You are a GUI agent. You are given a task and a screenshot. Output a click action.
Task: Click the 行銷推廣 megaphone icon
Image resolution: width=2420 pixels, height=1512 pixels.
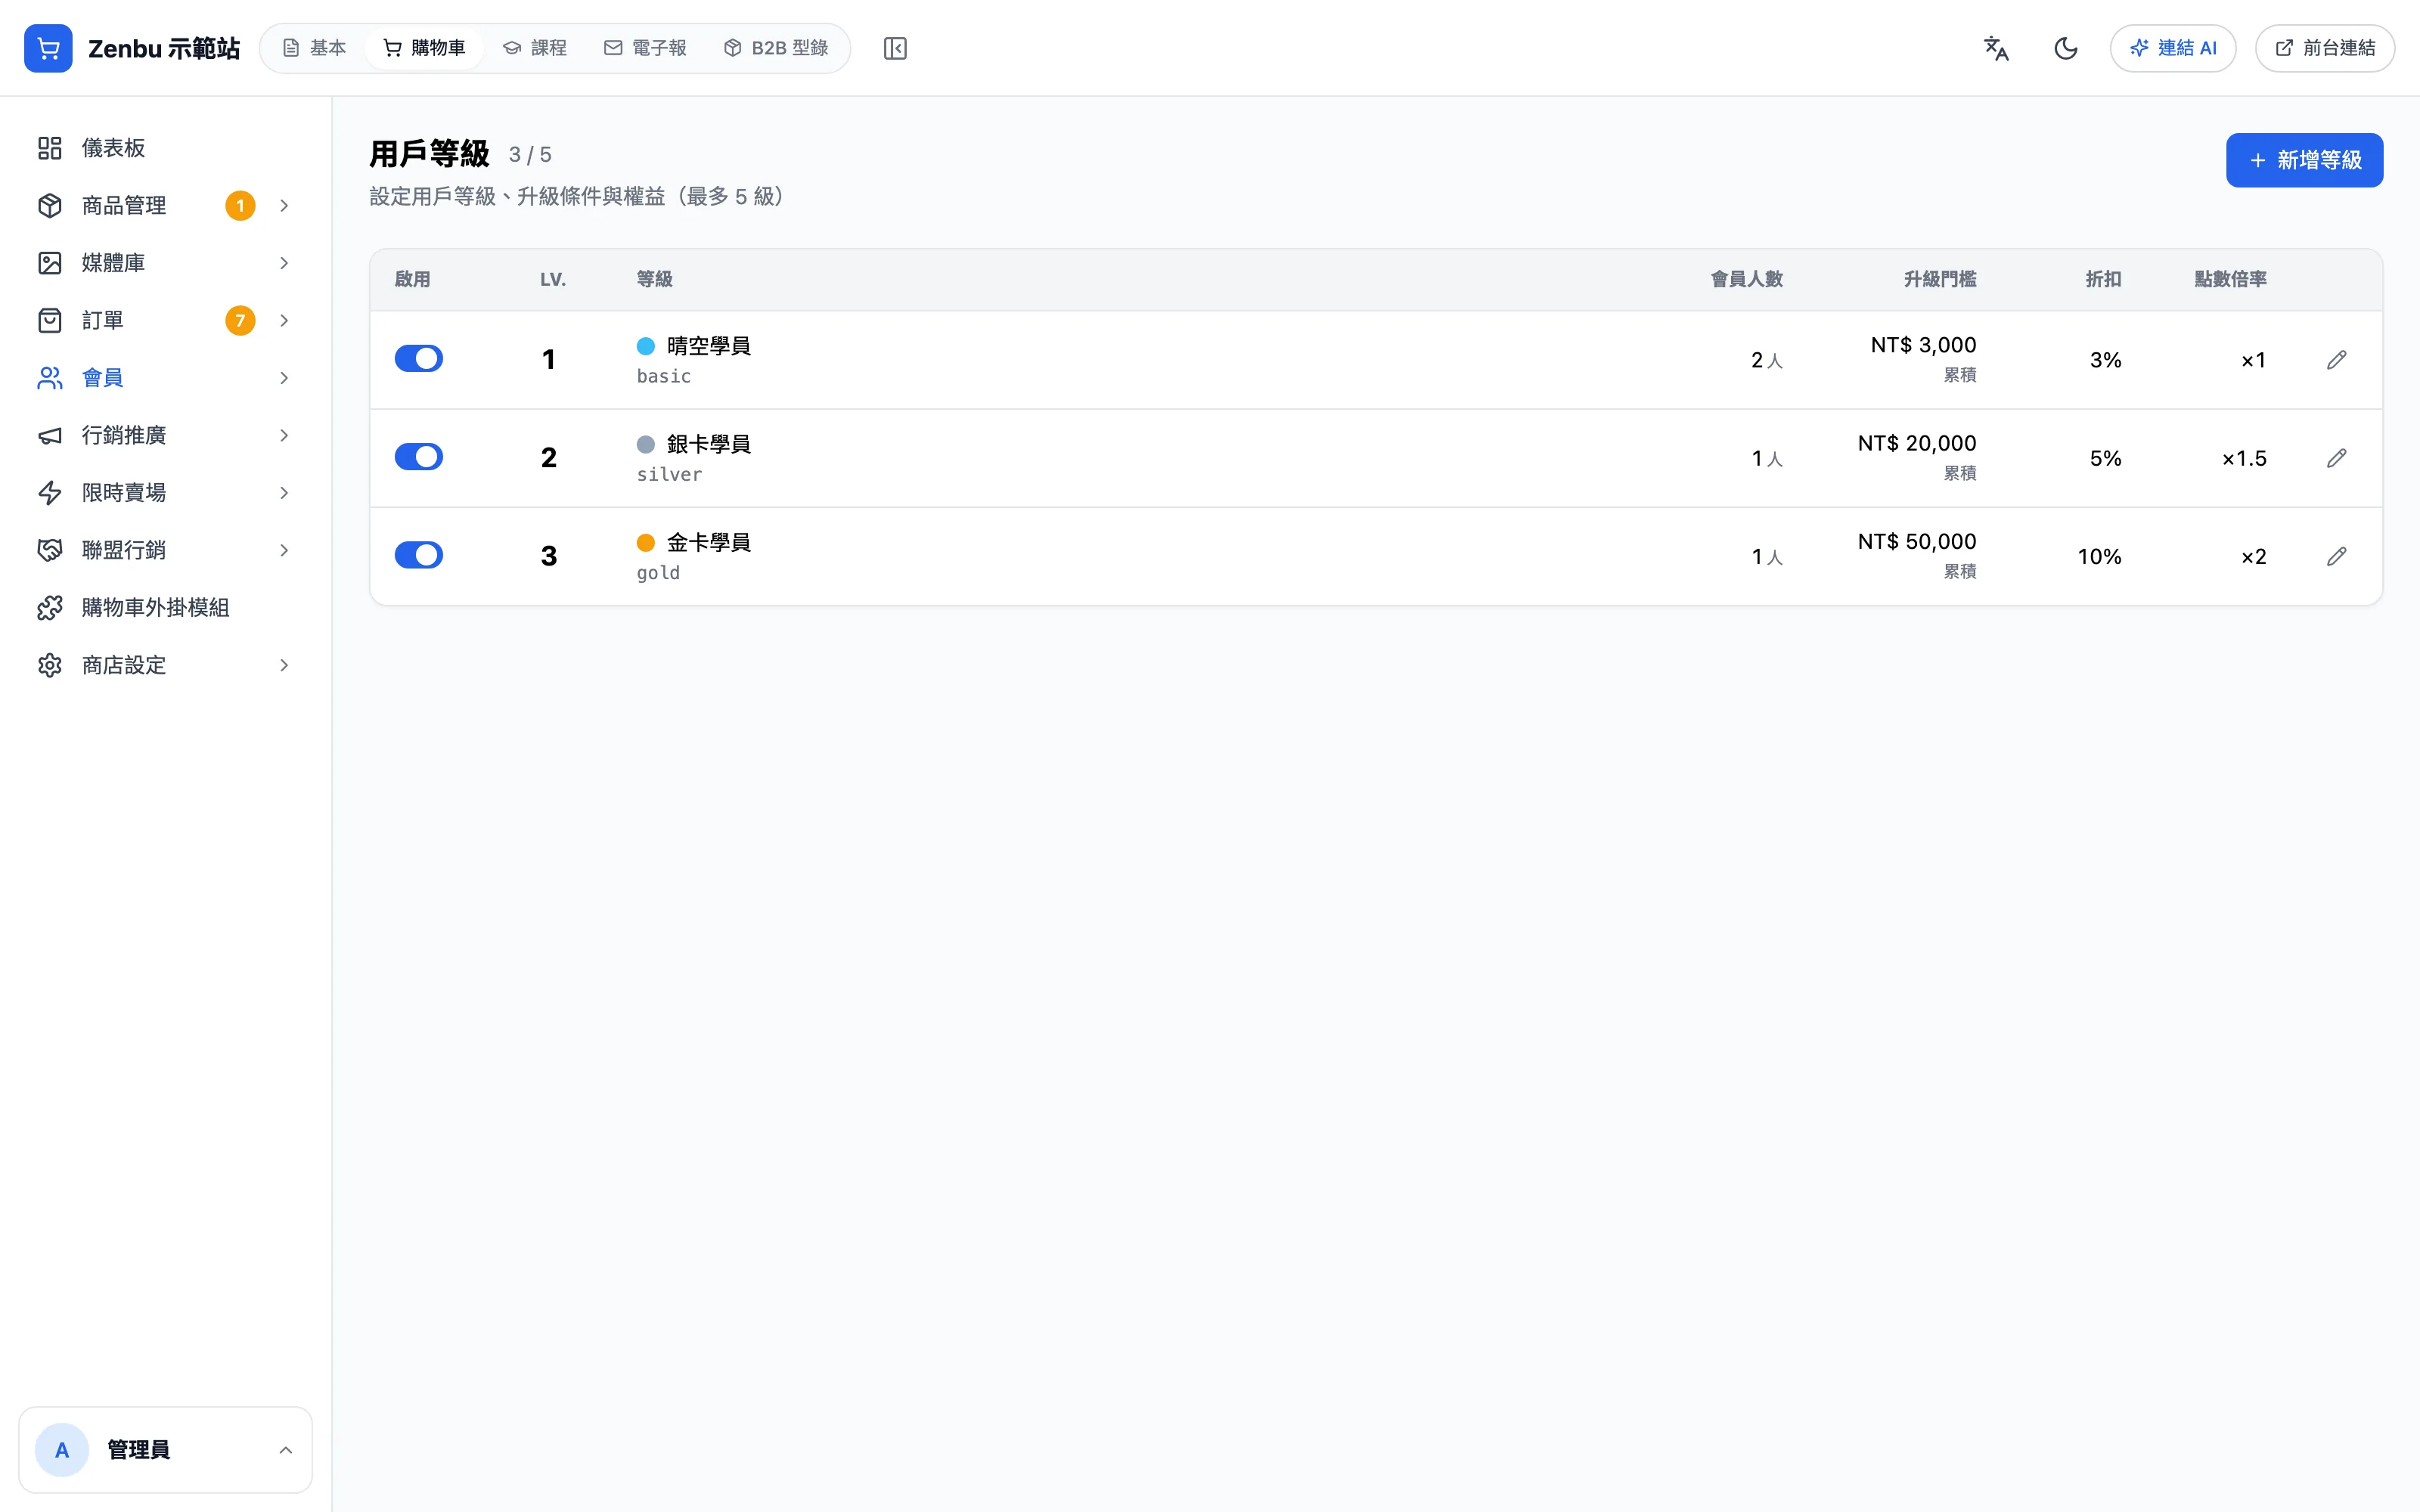(50, 435)
